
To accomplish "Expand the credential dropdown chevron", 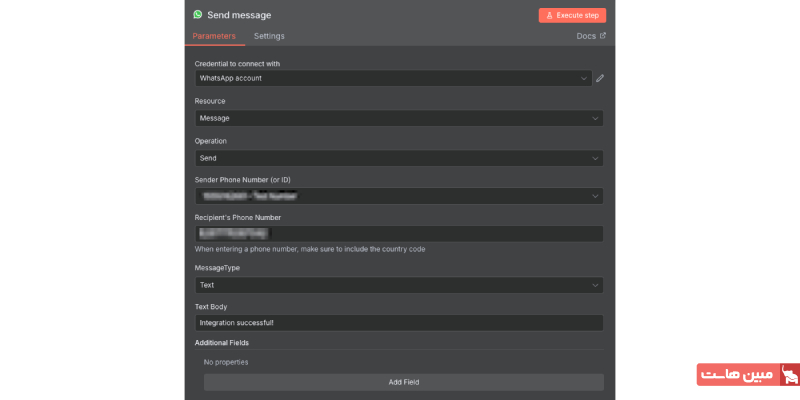I will pos(584,78).
